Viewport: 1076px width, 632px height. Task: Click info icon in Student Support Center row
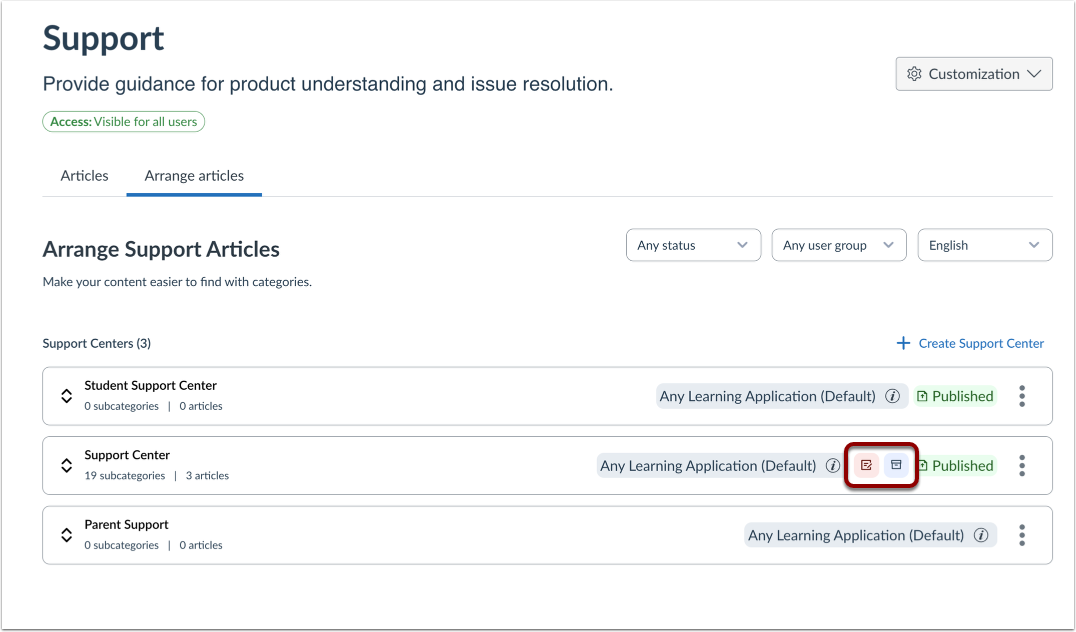[893, 396]
